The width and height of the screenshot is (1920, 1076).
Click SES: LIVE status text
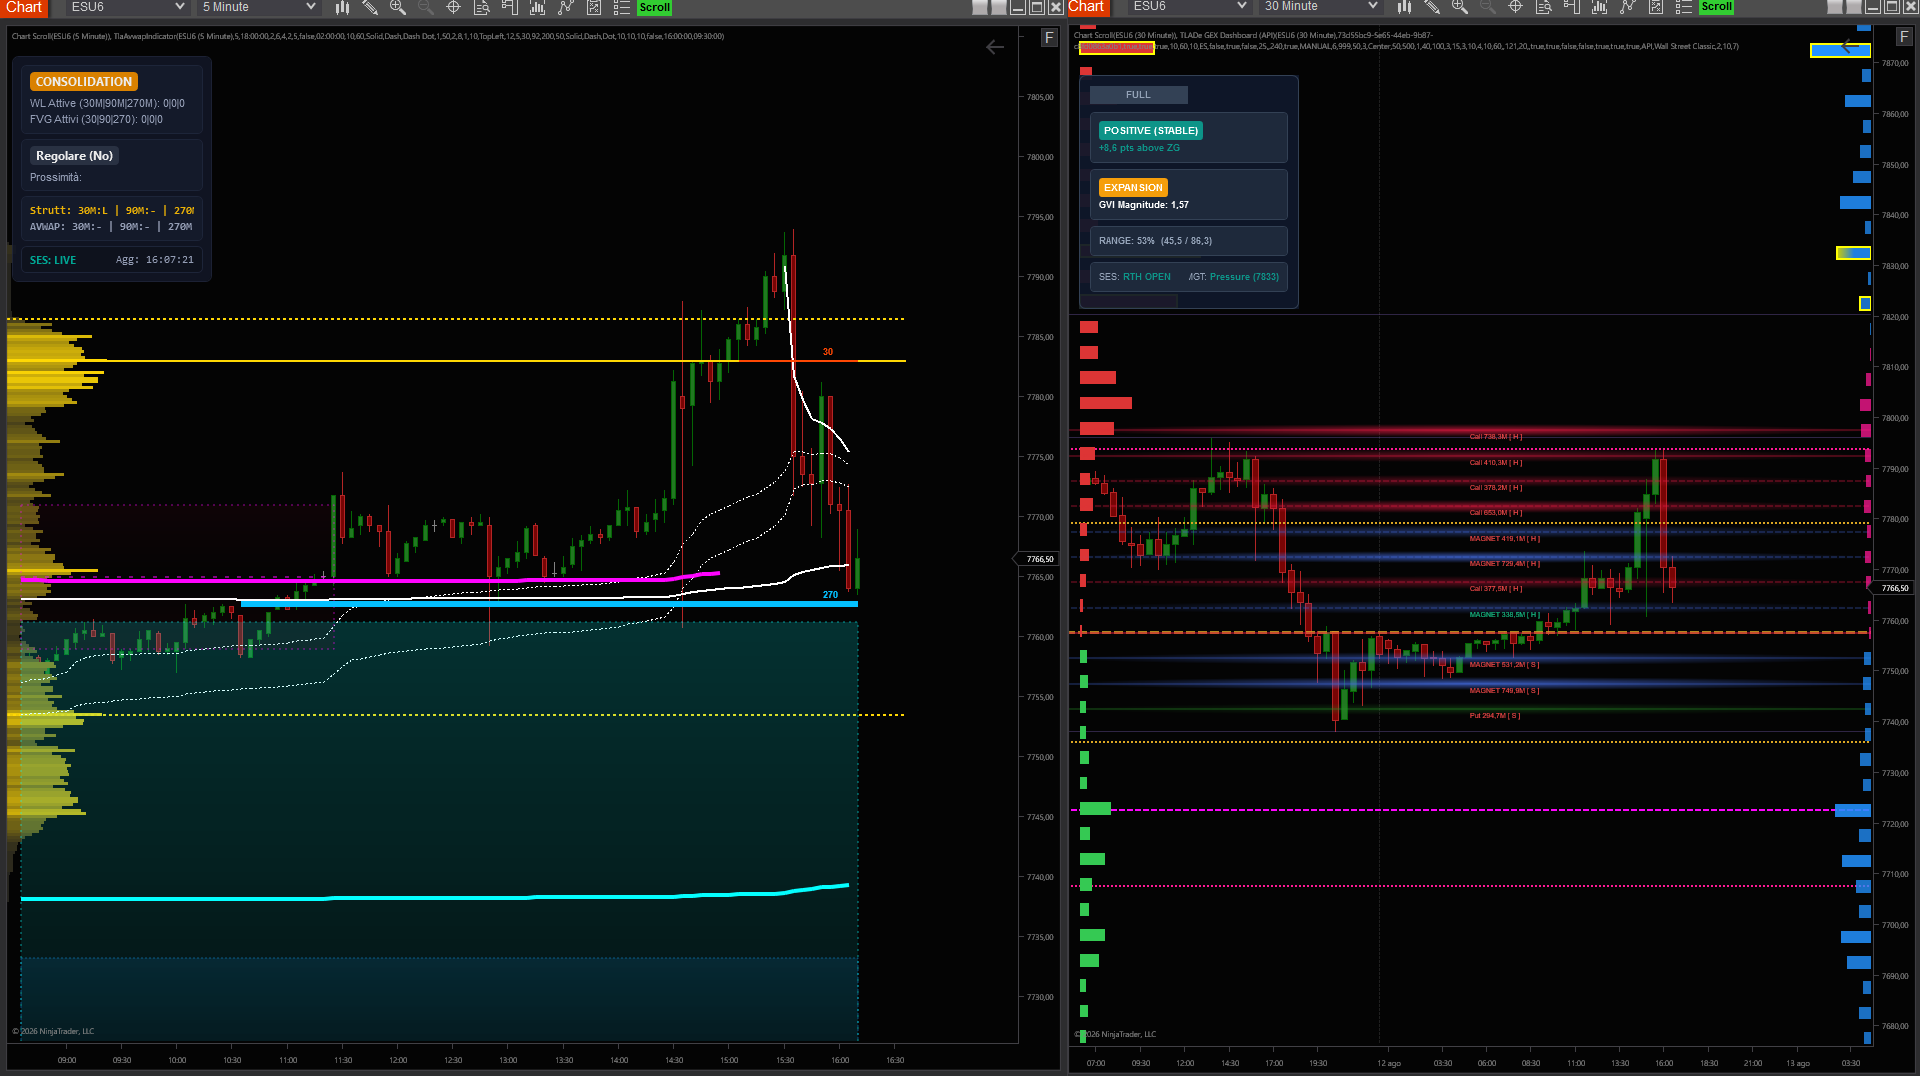[x=53, y=260]
